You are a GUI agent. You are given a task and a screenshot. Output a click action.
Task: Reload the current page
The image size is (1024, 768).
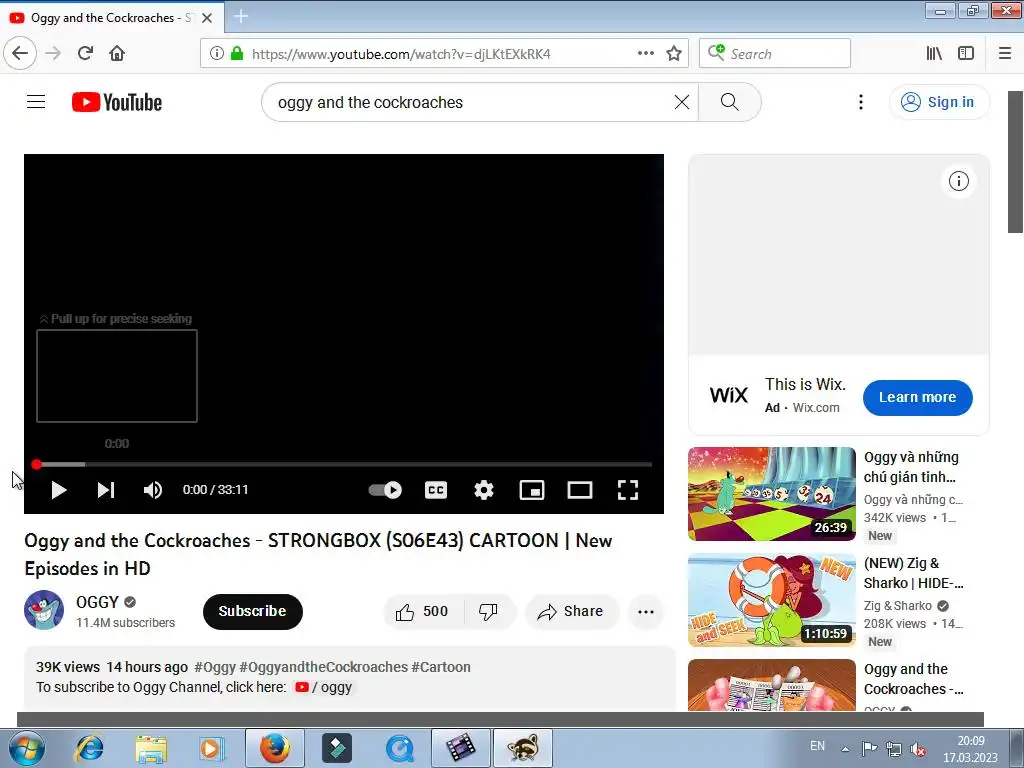pyautogui.click(x=86, y=53)
